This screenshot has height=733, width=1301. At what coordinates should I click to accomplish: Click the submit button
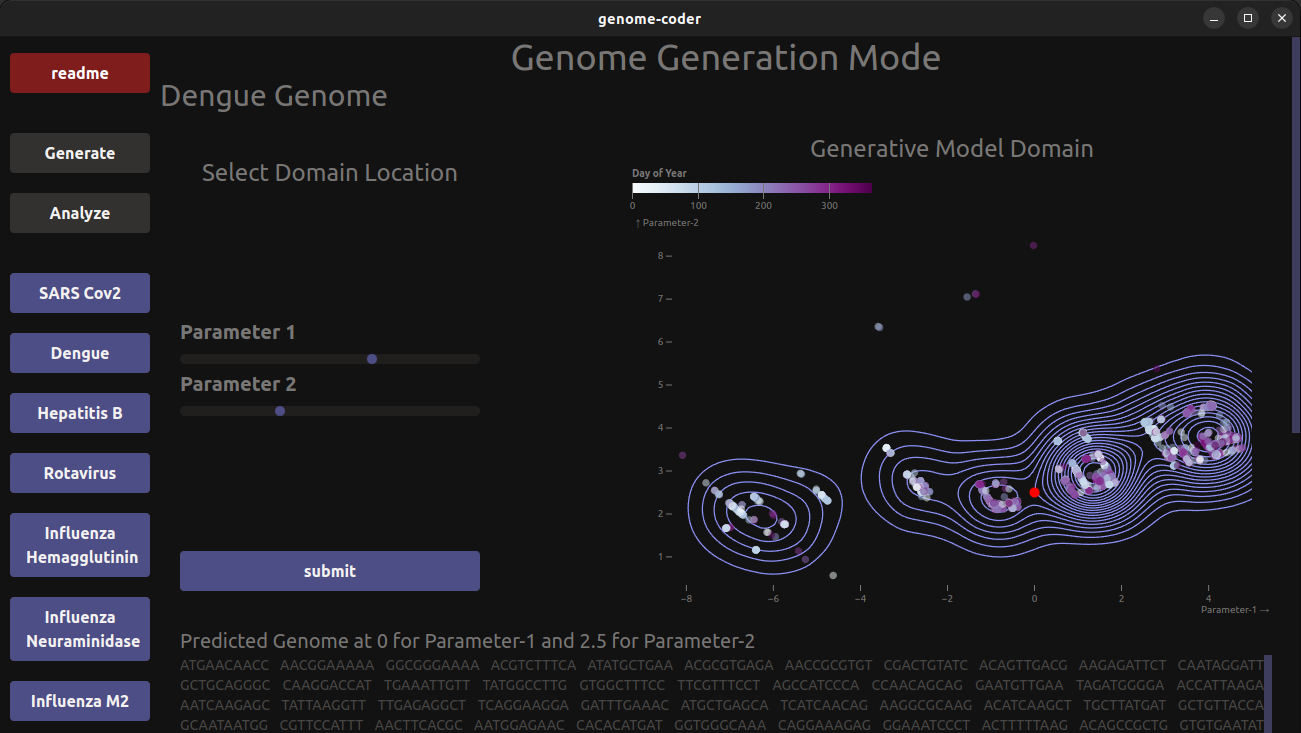pyautogui.click(x=330, y=571)
